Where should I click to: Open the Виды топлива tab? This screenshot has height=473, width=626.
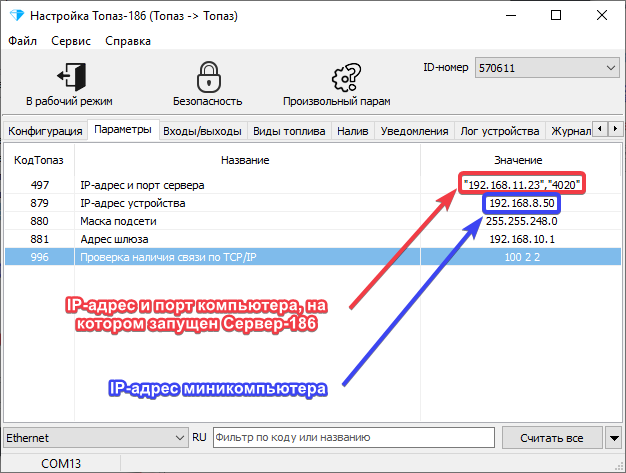[289, 131]
